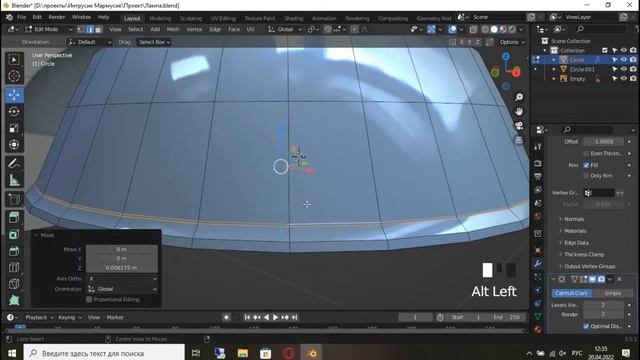Select the Select Box tool in toolbar
This screenshot has height=360, width=640.
14,60
